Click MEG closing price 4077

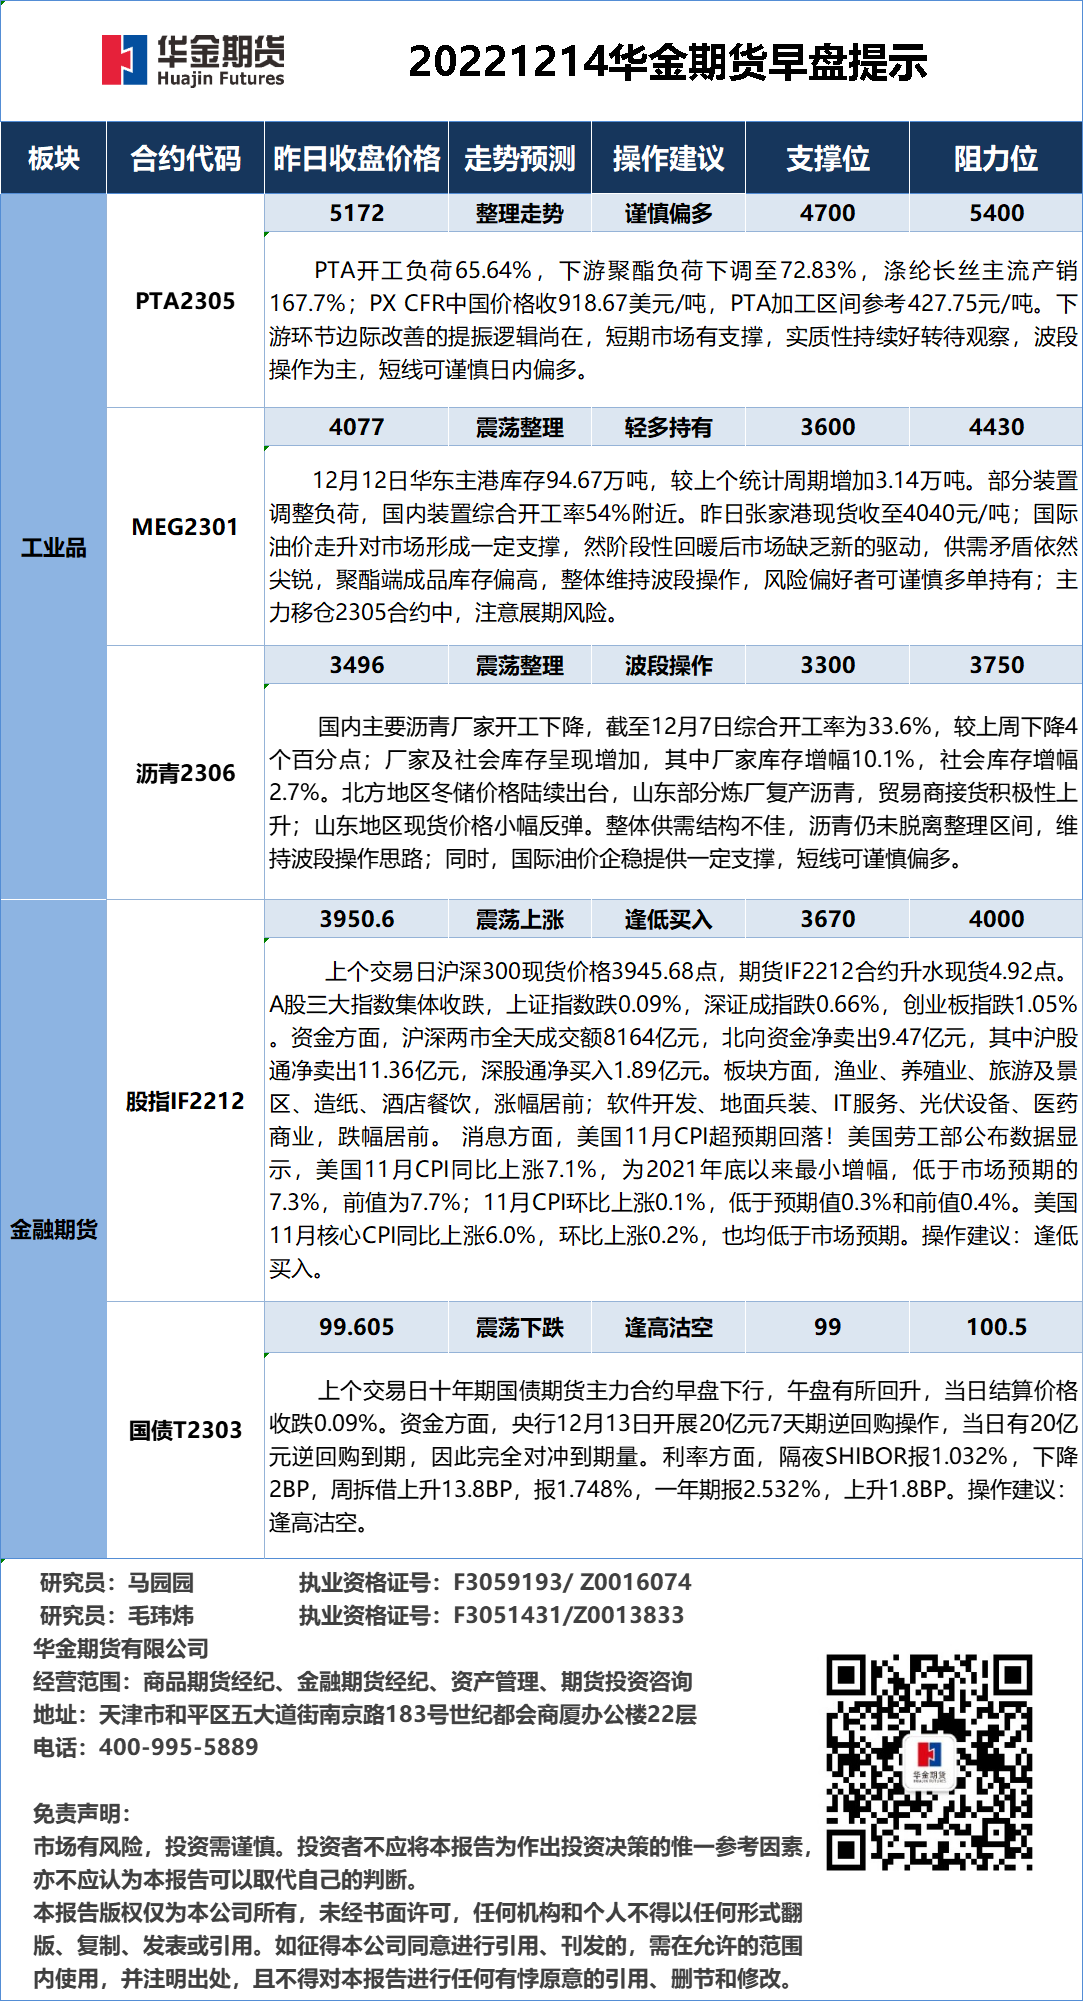pos(357,427)
